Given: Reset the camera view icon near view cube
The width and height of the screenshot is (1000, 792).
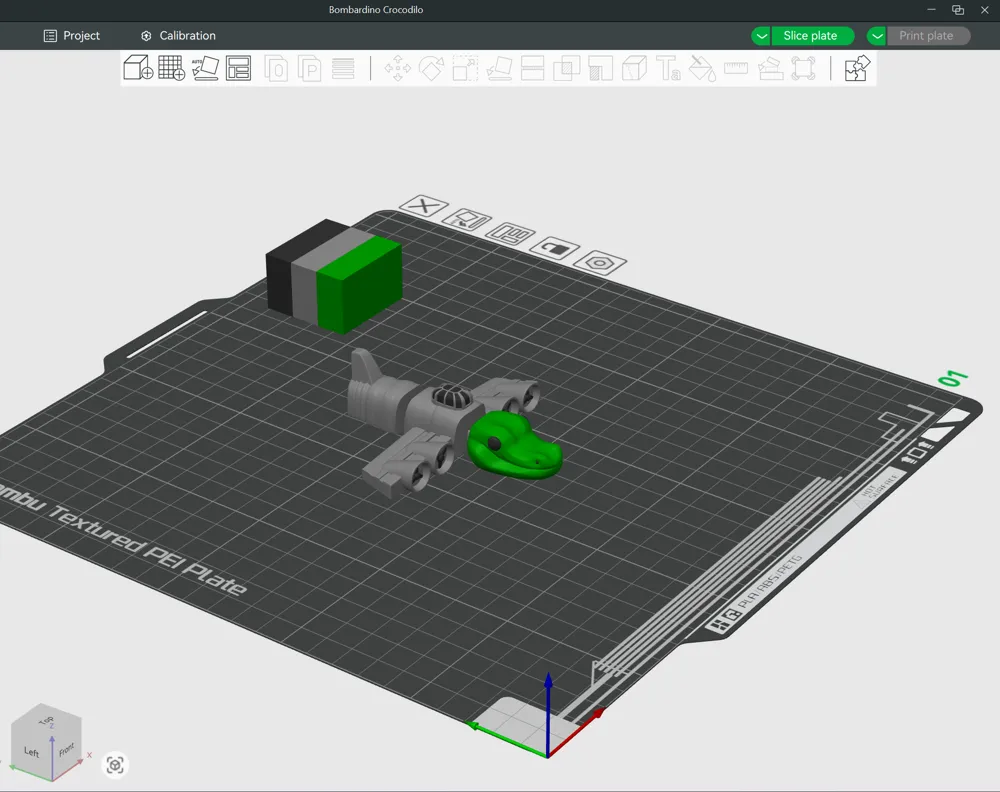Looking at the screenshot, I should (115, 765).
